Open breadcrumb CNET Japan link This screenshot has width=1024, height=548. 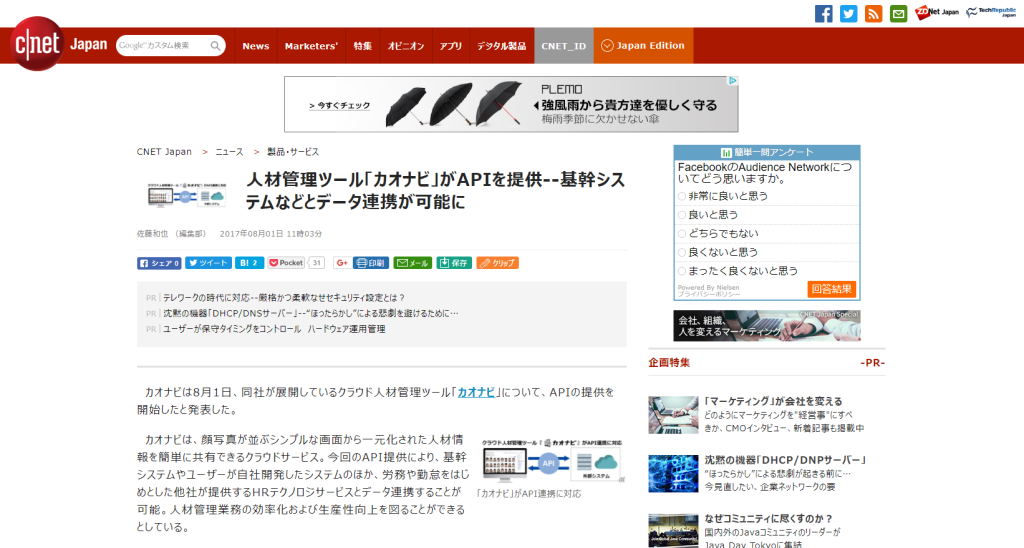[164, 152]
